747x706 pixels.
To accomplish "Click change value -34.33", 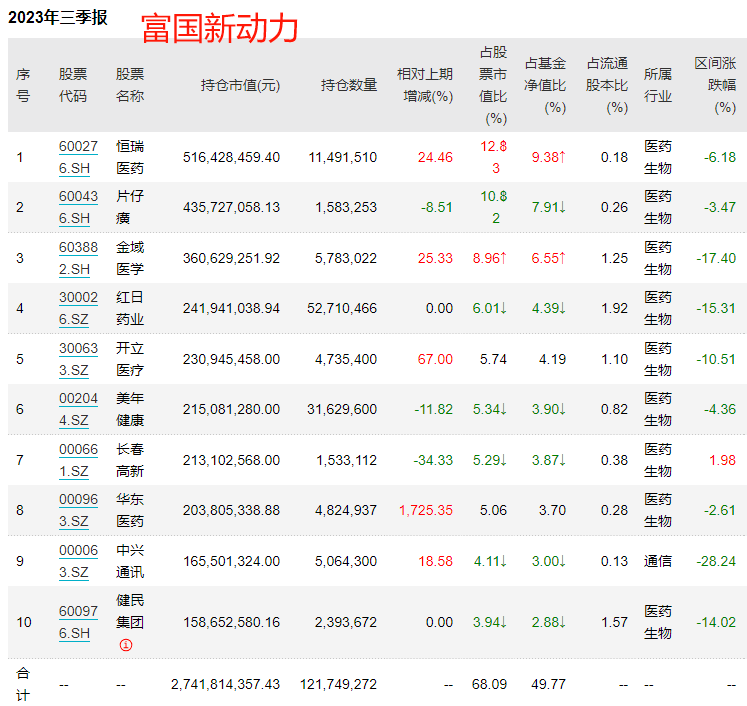I will (433, 460).
